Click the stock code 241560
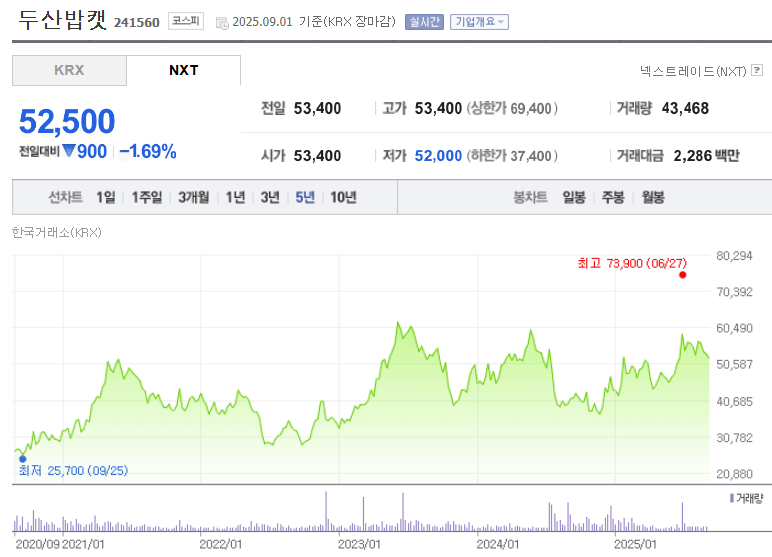This screenshot has width=772, height=557. [137, 23]
